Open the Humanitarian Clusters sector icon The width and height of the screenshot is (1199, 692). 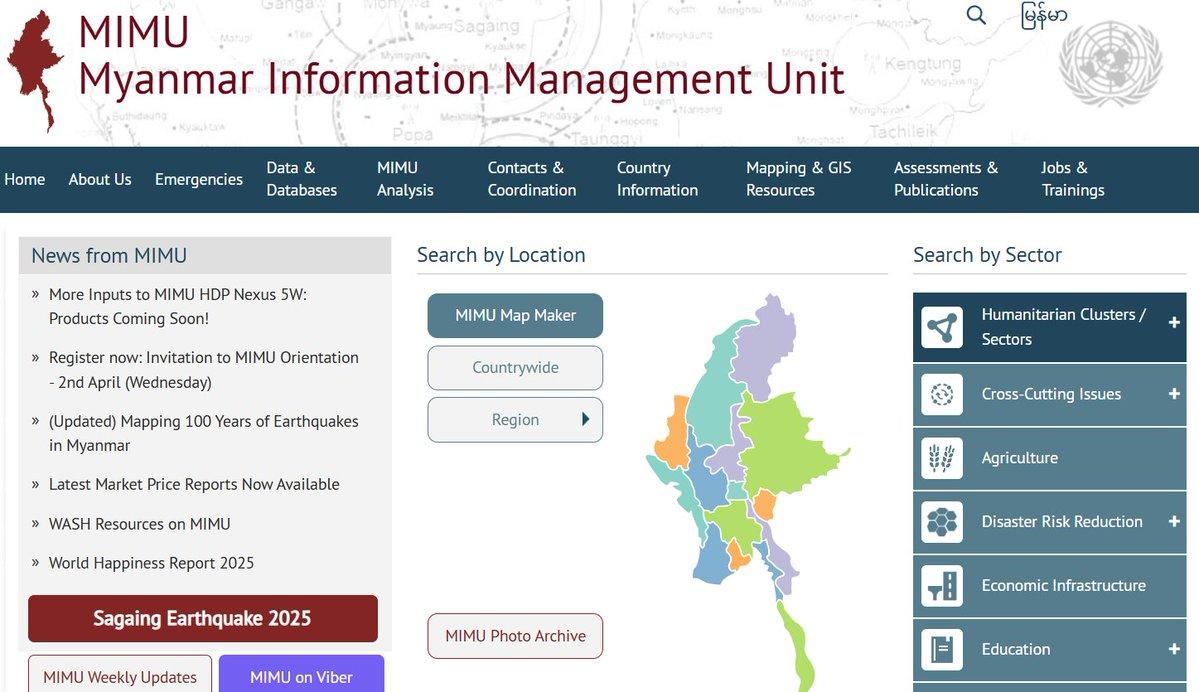click(942, 327)
